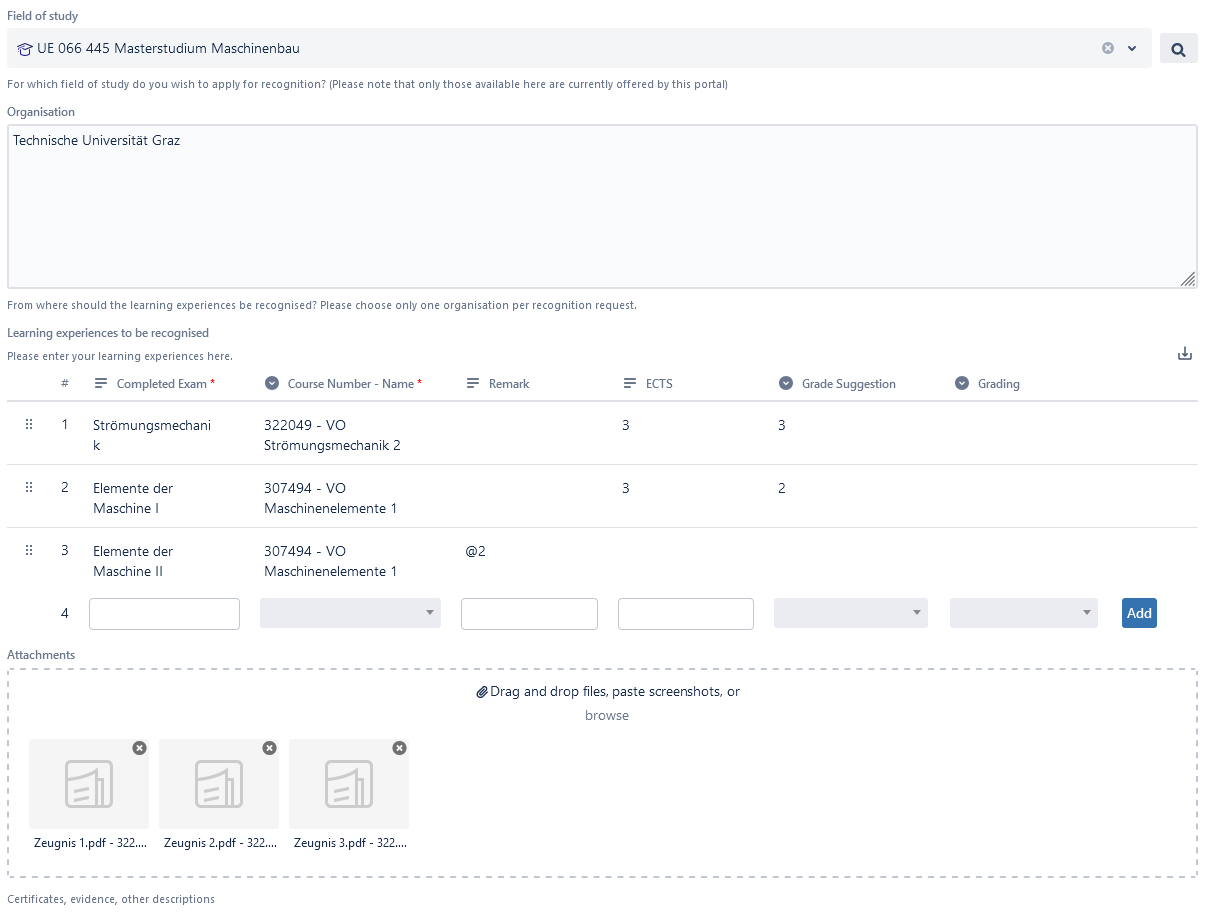Expand the field of study dropdown
The image size is (1209, 915).
(x=1132, y=48)
